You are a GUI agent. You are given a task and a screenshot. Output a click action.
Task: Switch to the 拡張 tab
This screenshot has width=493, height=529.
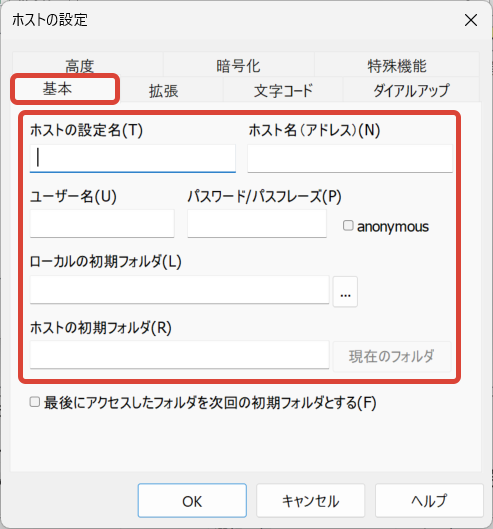click(x=164, y=91)
